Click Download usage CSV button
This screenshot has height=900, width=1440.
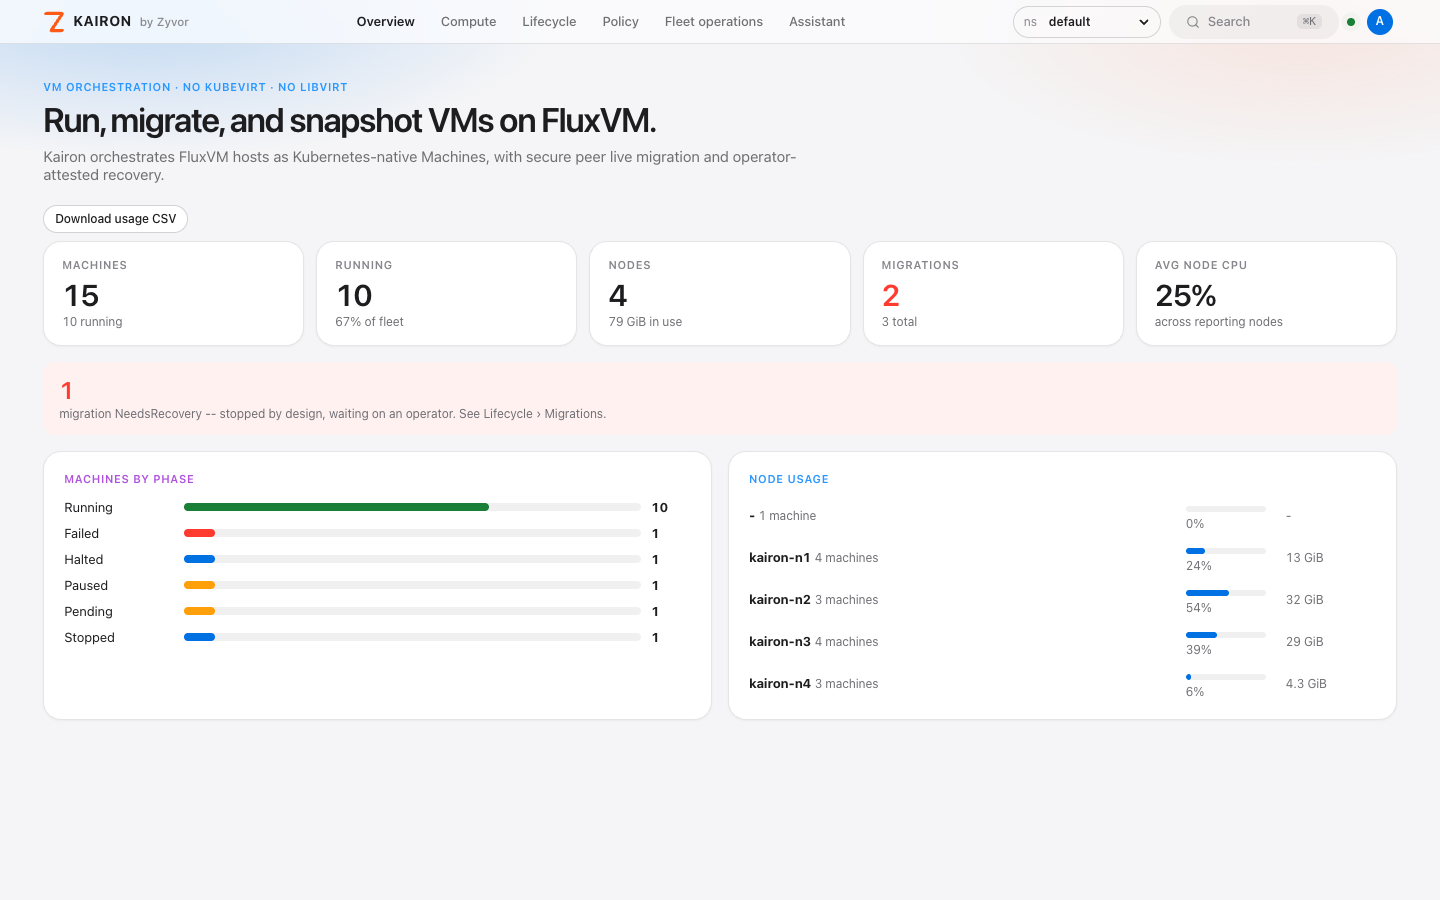(115, 219)
